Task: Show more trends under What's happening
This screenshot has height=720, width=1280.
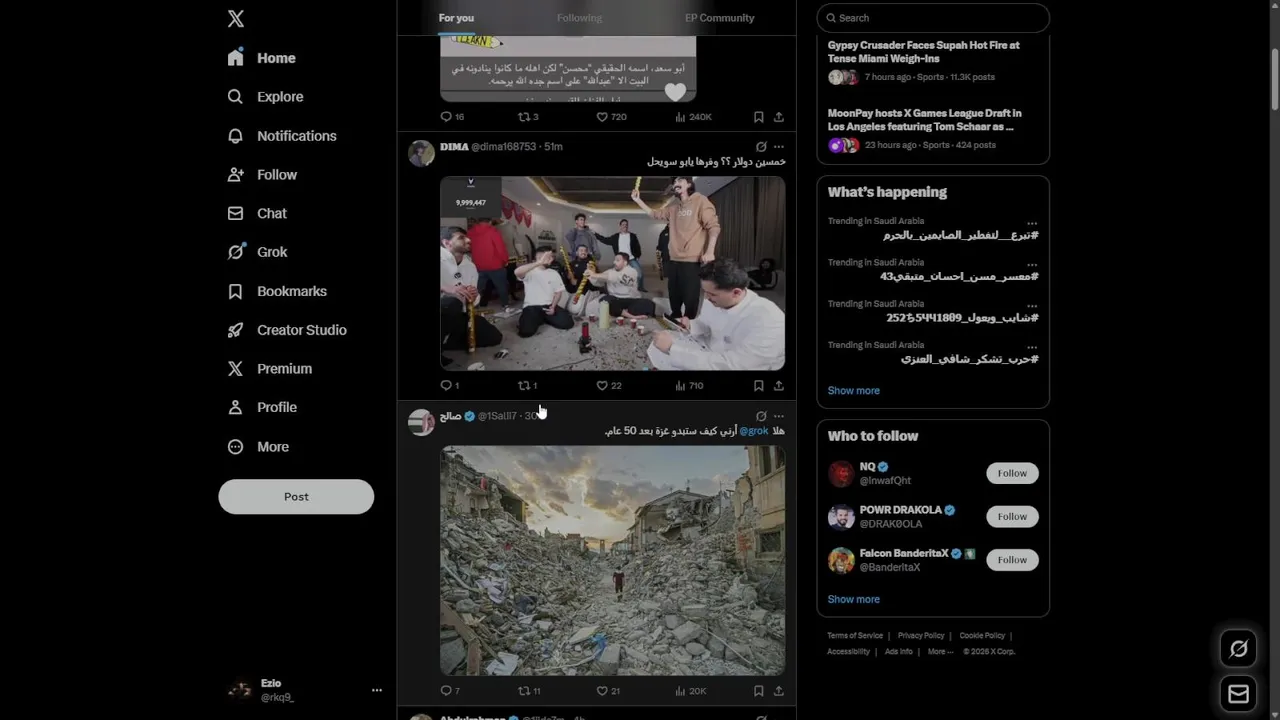Action: [x=854, y=391]
